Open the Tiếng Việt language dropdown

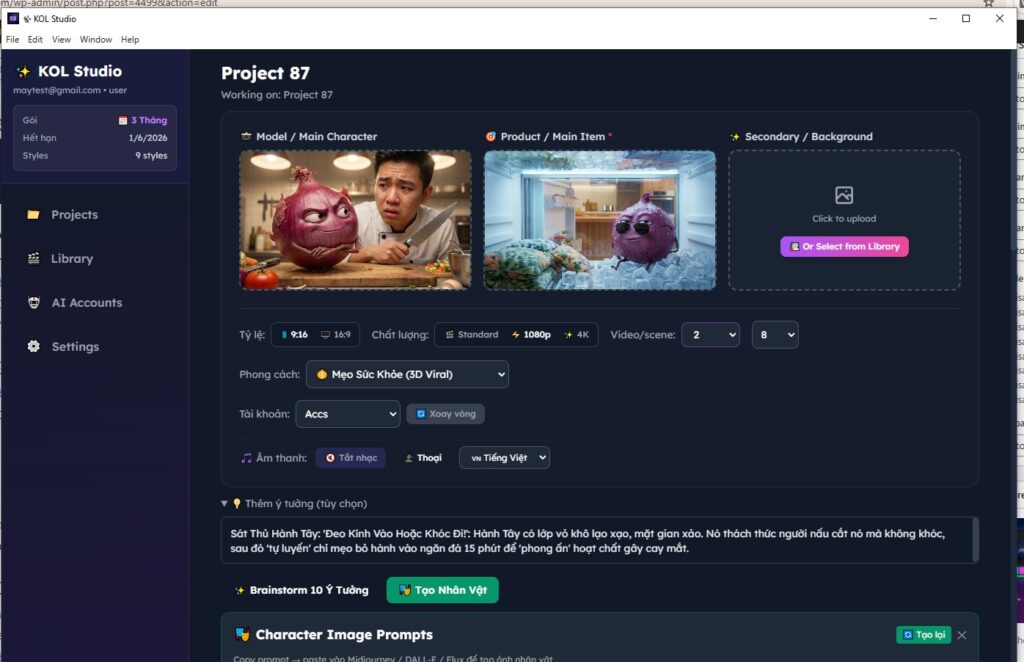pyautogui.click(x=504, y=458)
